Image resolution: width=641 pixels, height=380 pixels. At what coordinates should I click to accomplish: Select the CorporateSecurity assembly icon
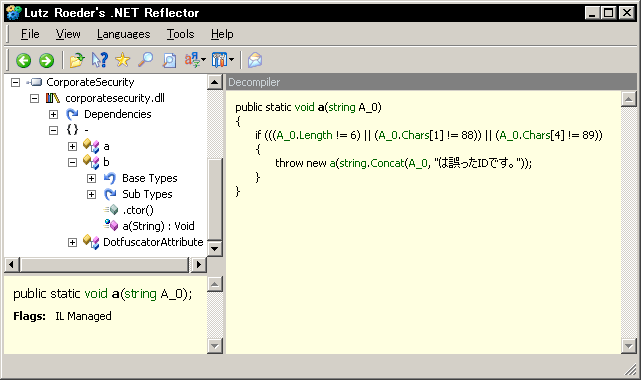click(x=34, y=82)
